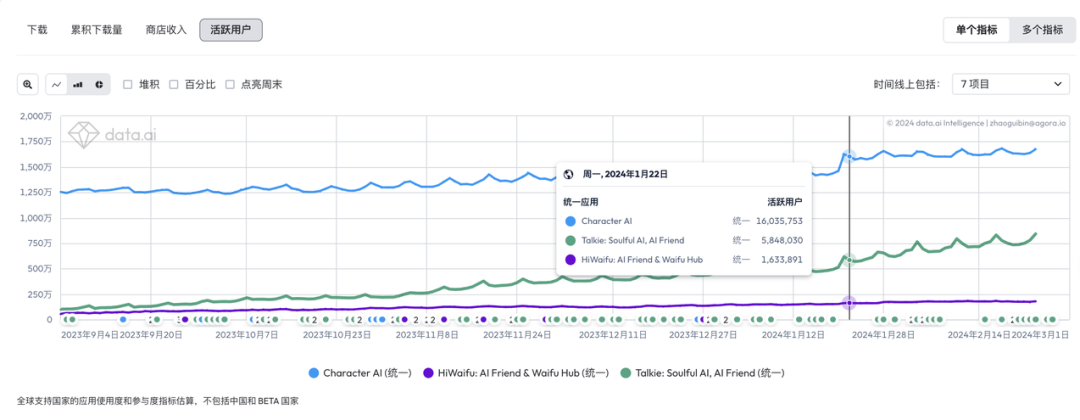
Task: Click the 2023年12月27日 x-axis label
Action: [x=704, y=335]
